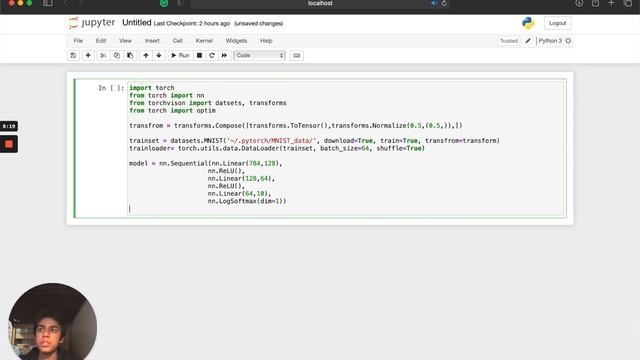This screenshot has width=640, height=360.
Task: Open the command palette keyboard icon
Action: [x=297, y=56]
